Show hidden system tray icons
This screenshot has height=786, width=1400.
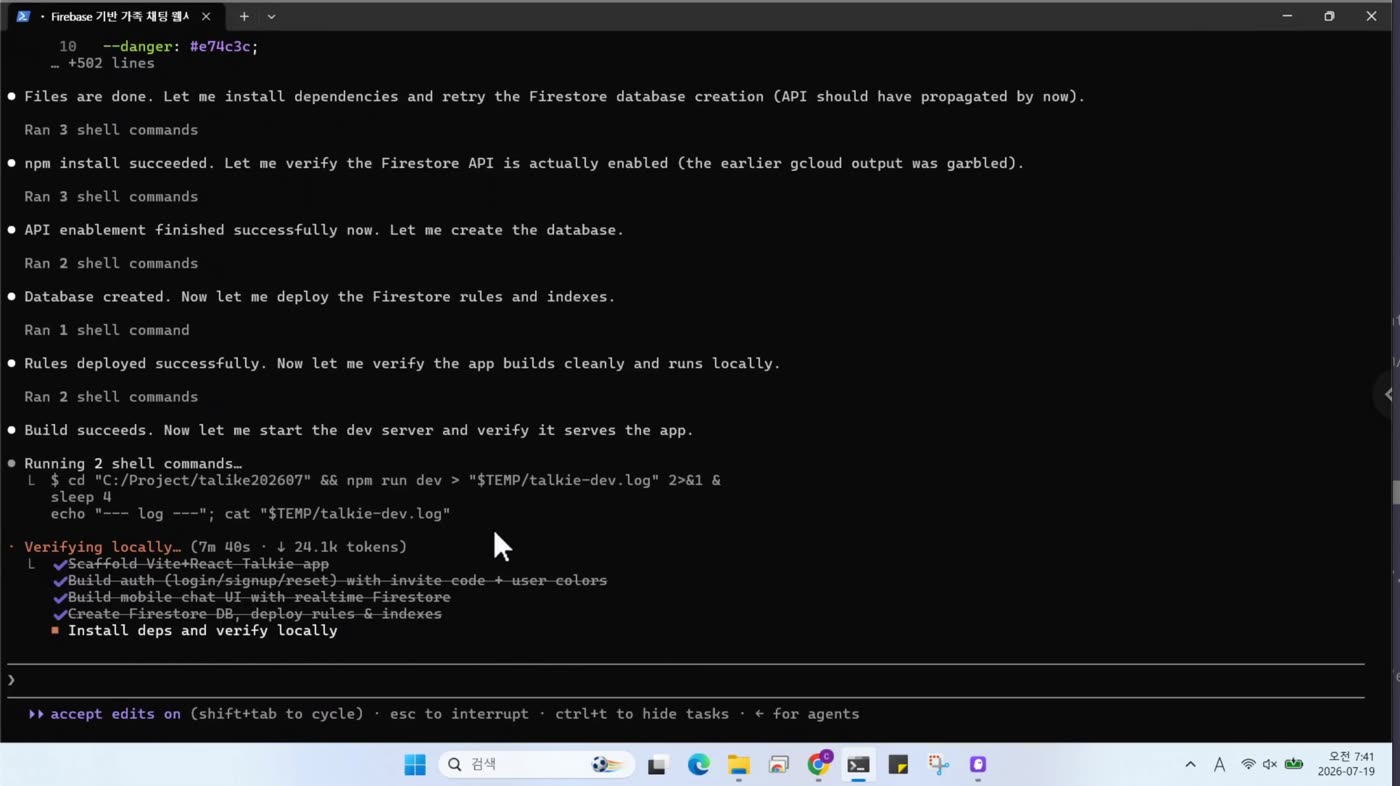point(1190,765)
